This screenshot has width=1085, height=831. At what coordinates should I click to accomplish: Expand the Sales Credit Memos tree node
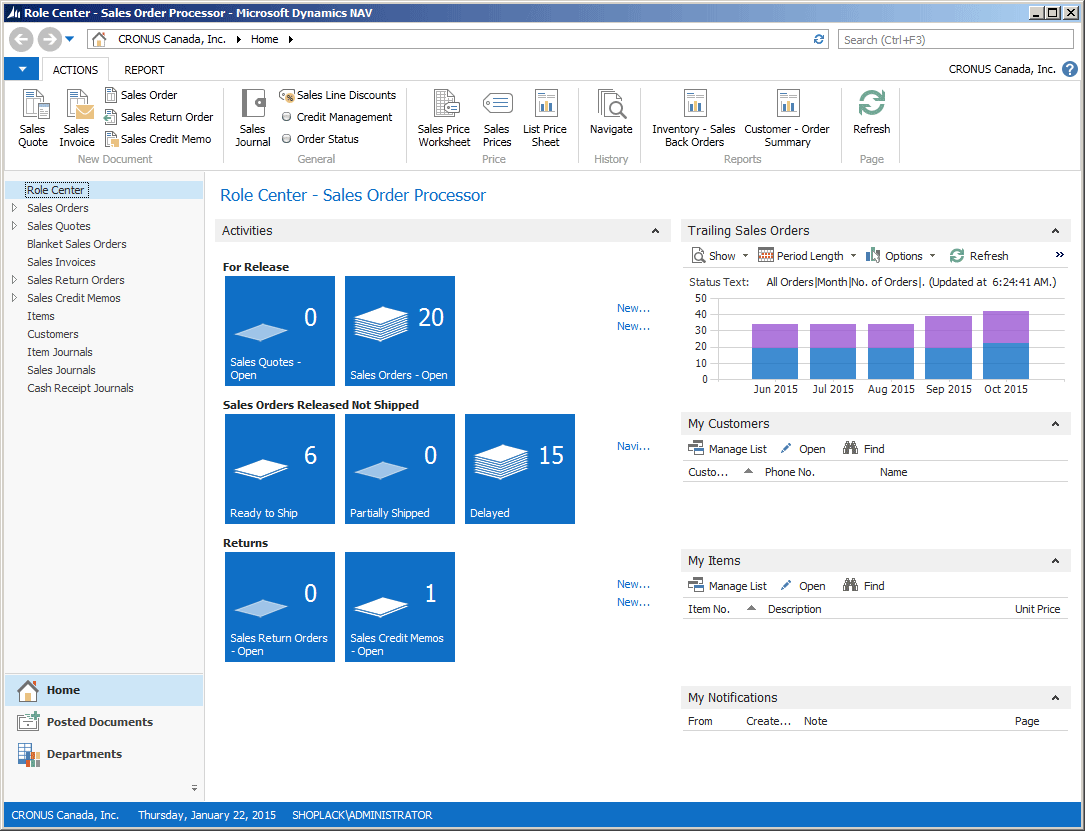point(14,298)
